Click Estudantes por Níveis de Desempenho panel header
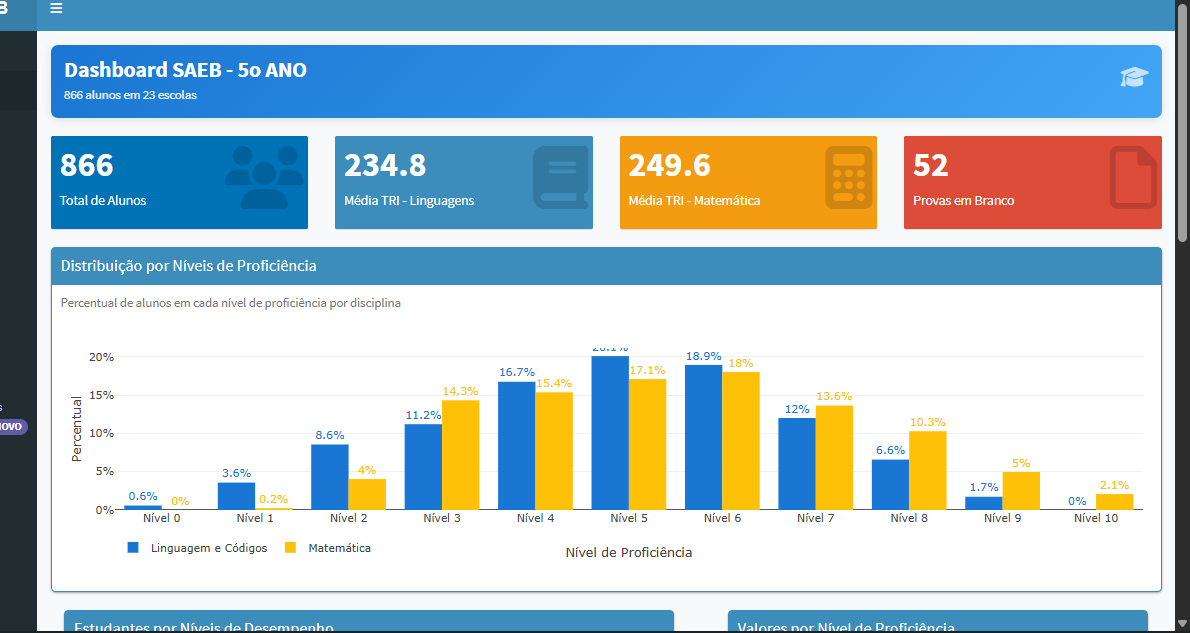This screenshot has width=1190, height=633. 369,622
